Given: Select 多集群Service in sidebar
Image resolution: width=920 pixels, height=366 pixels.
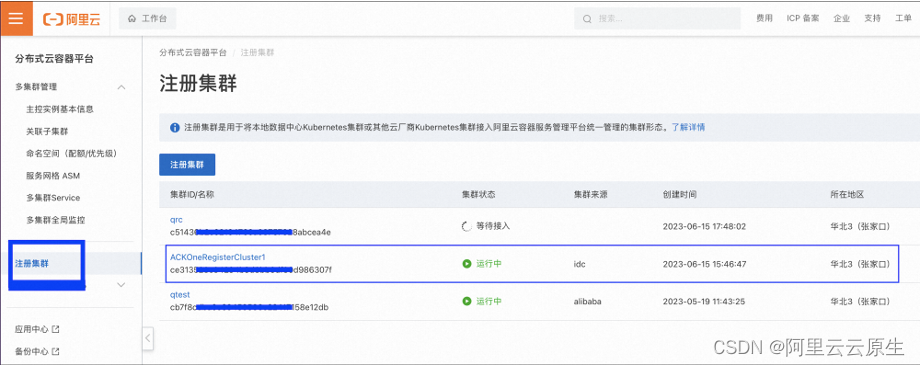Looking at the screenshot, I should click(53, 198).
